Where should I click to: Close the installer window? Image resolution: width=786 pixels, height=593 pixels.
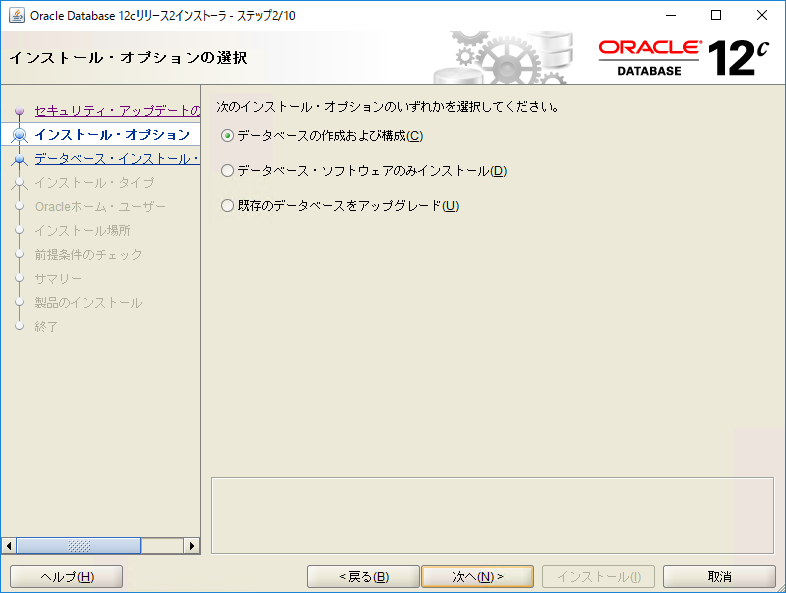pyautogui.click(x=761, y=15)
